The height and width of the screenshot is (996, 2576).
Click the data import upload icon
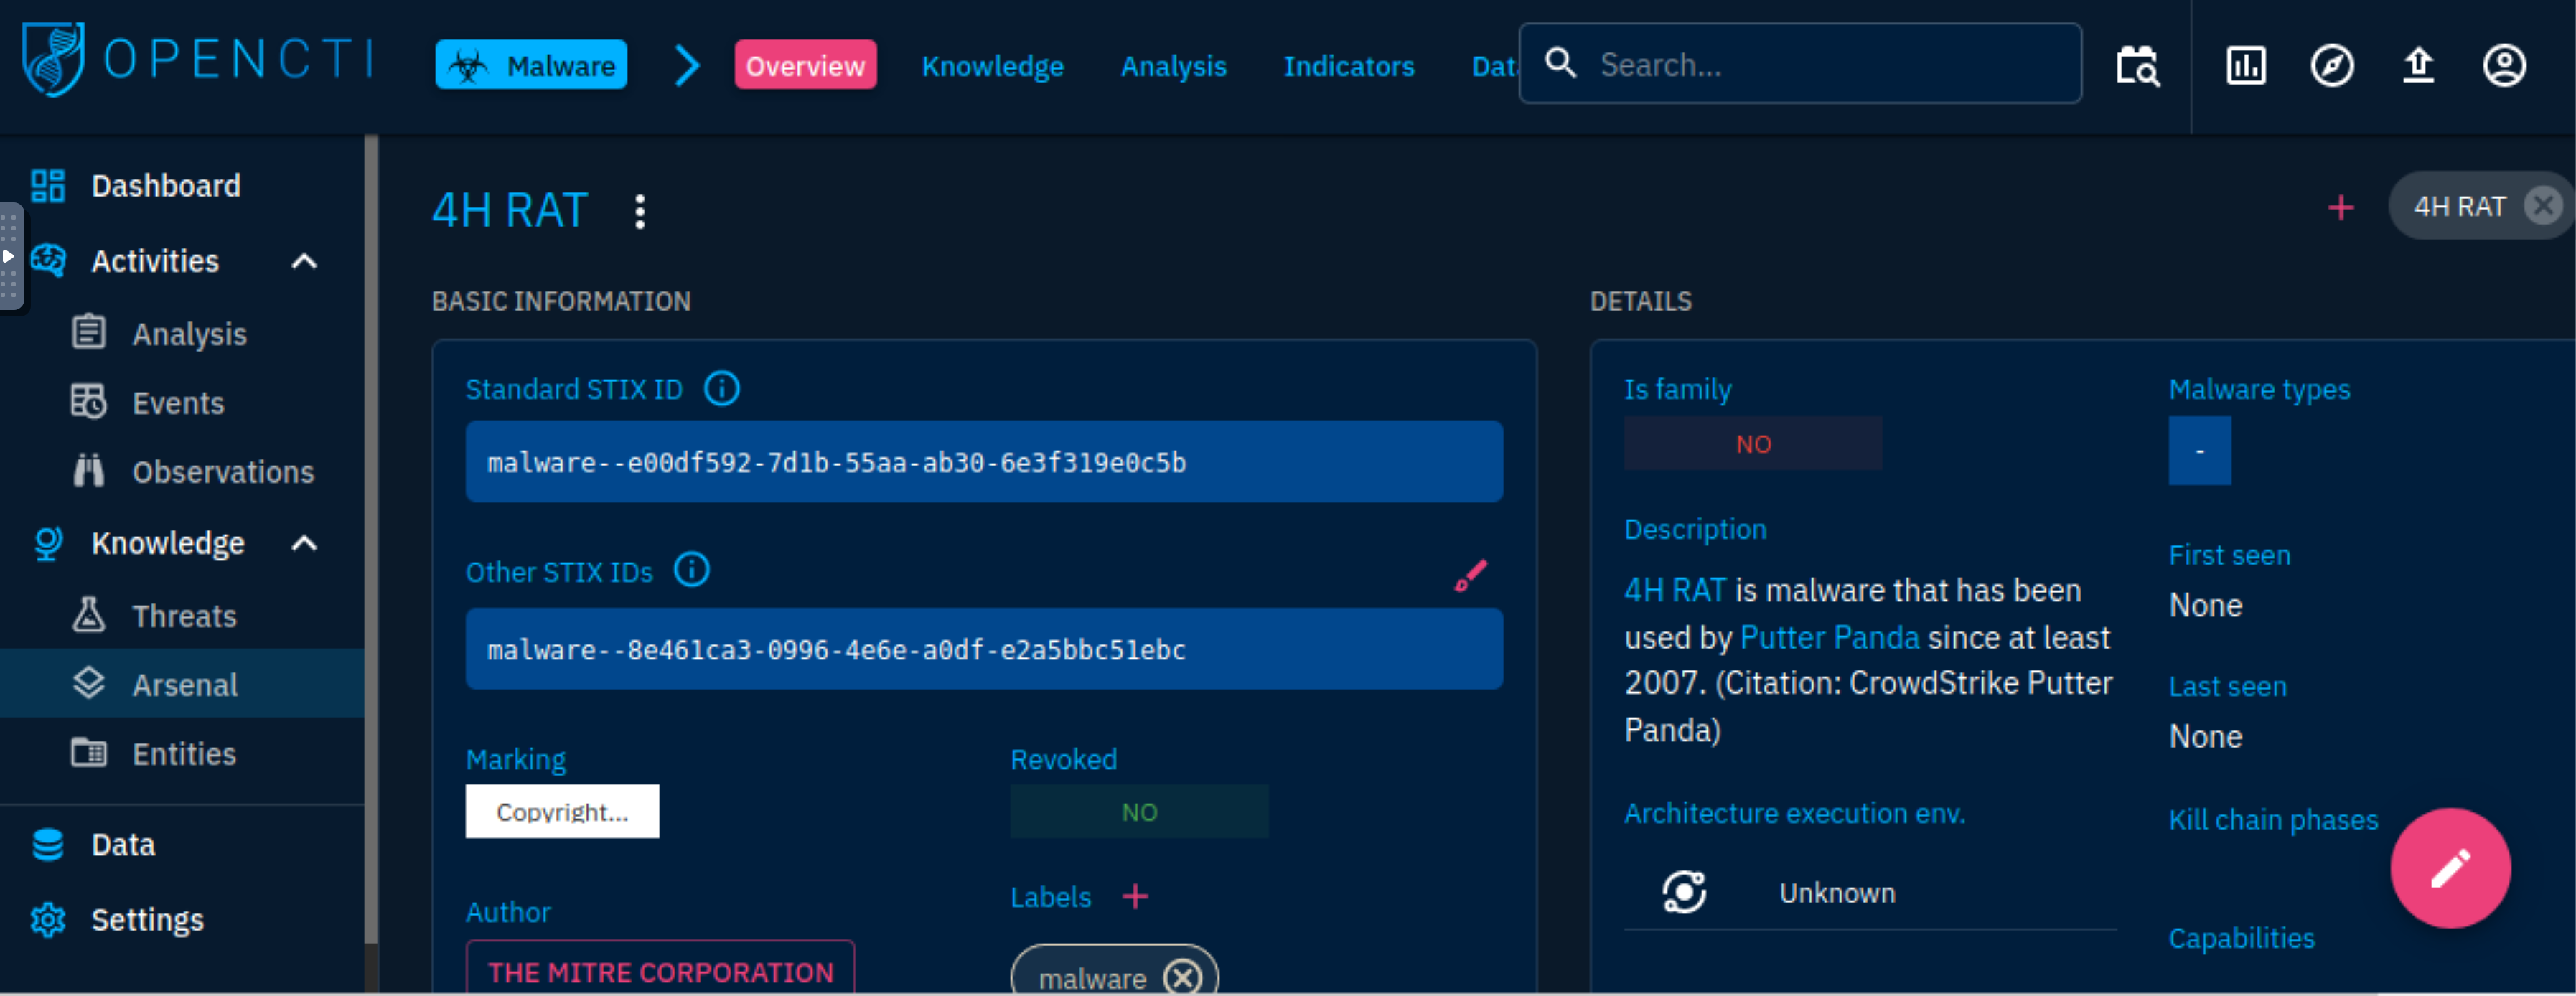[x=2418, y=66]
